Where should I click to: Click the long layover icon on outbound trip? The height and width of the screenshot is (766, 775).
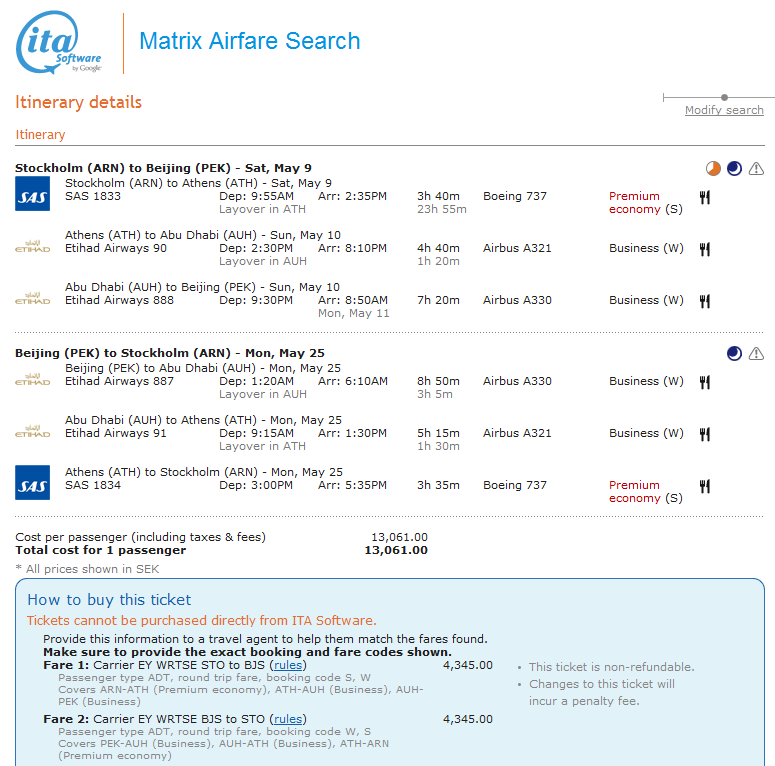[x=713, y=169]
